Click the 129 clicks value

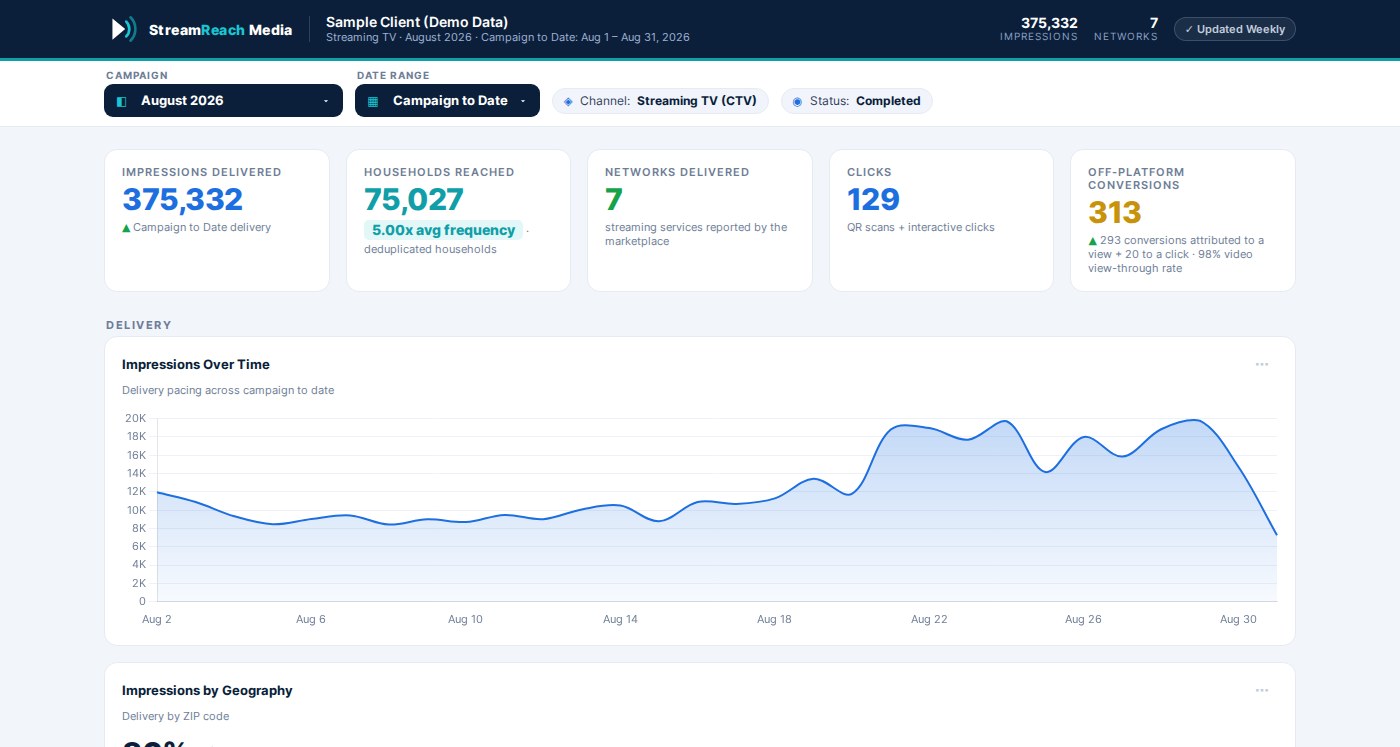coord(874,199)
